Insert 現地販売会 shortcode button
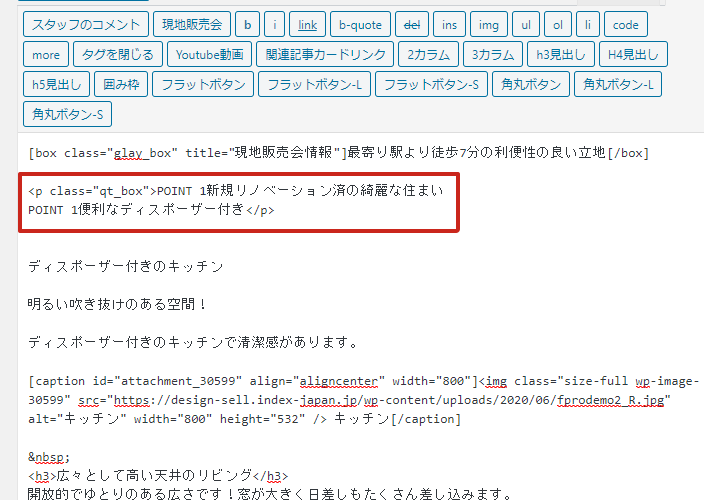Viewport: 704px width, 500px height. click(194, 24)
